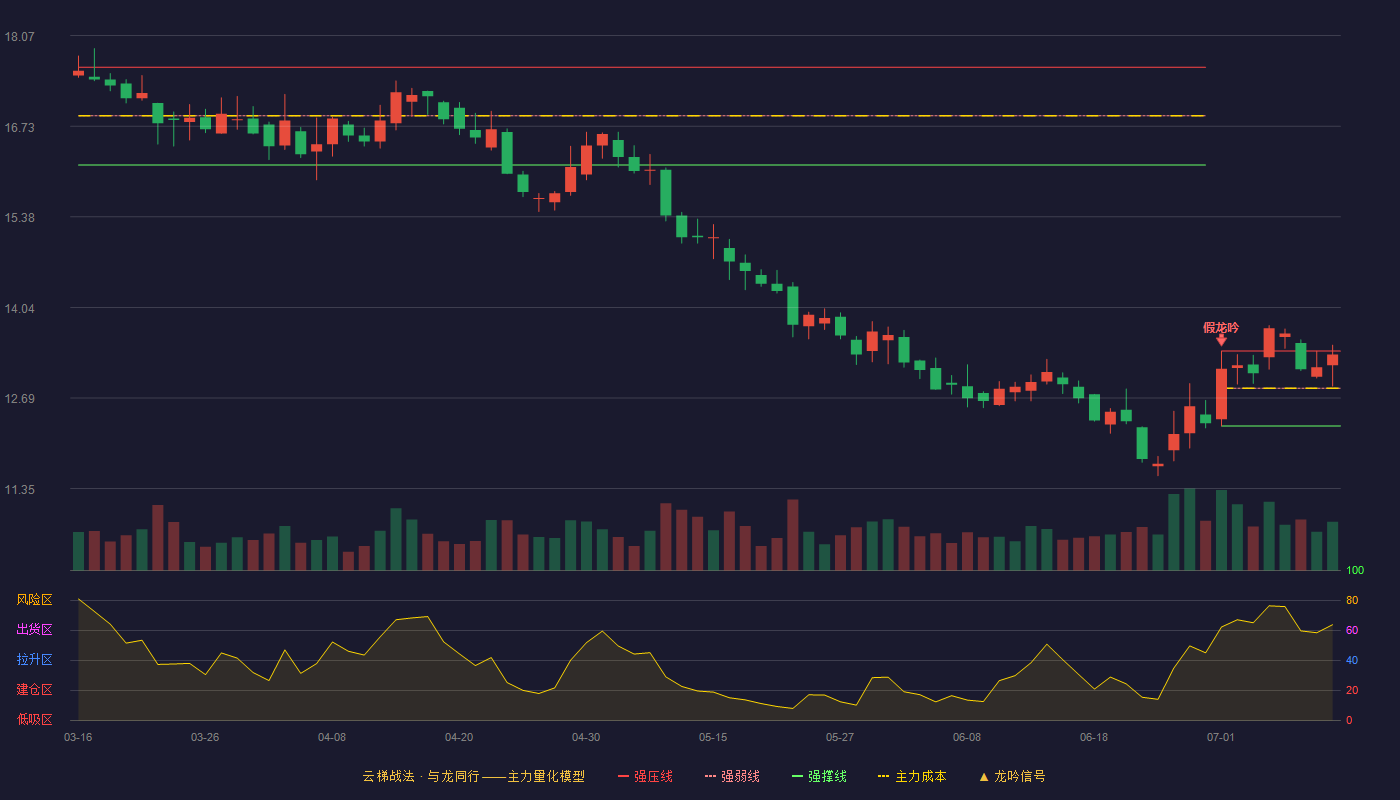Image resolution: width=1400 pixels, height=800 pixels.
Task: Click the 12.69 price axis label
Action: click(19, 399)
